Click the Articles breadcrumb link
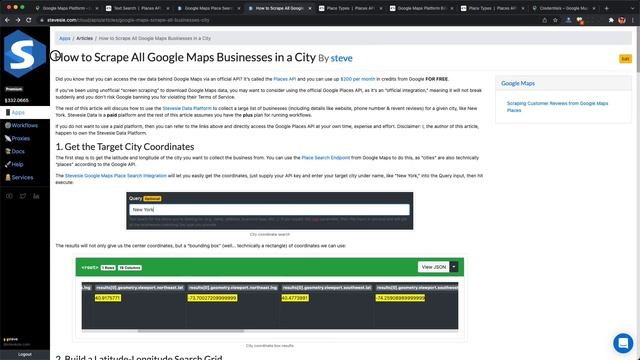 84,38
